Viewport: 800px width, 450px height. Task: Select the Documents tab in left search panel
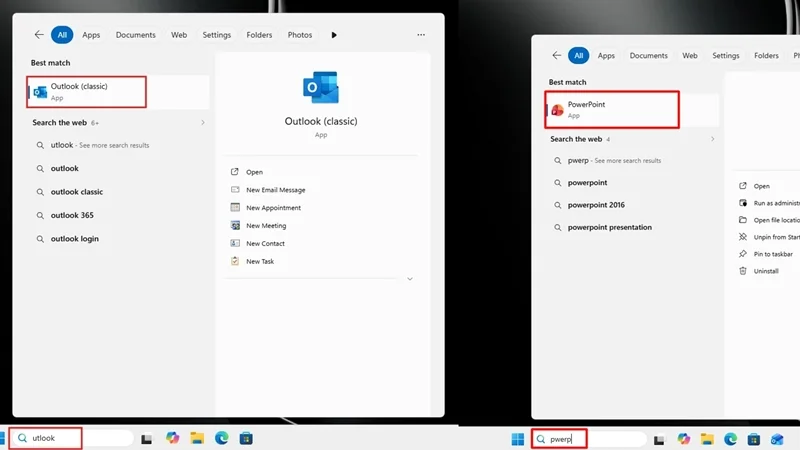click(136, 35)
